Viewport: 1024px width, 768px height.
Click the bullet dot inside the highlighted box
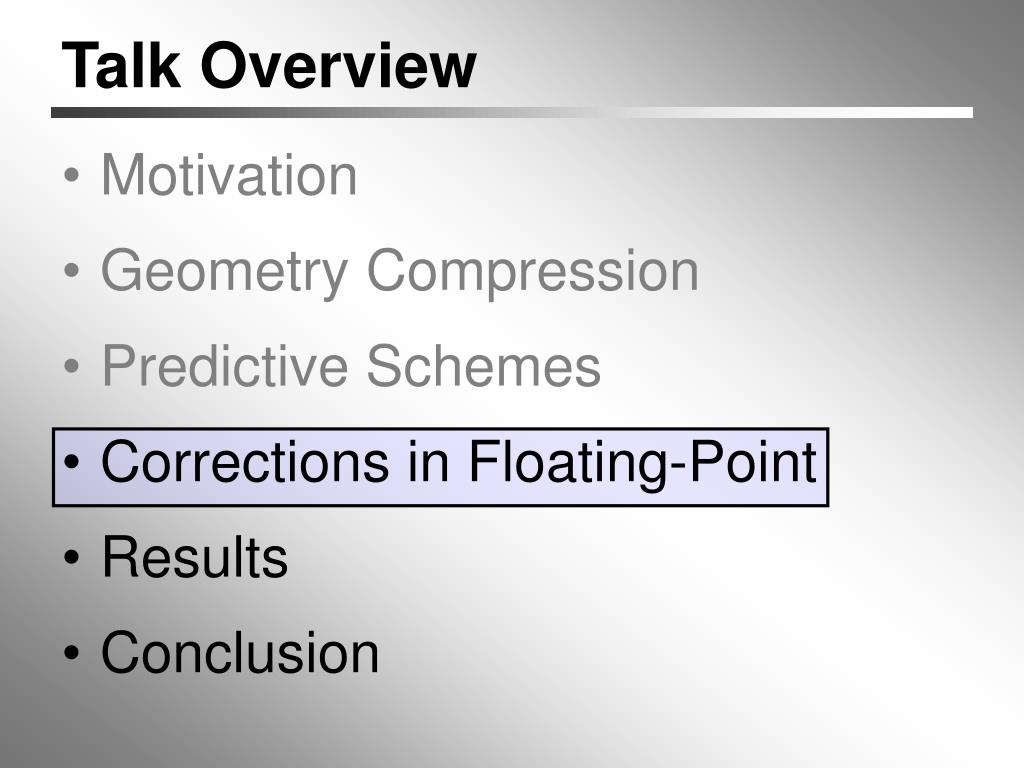pyautogui.click(x=71, y=462)
